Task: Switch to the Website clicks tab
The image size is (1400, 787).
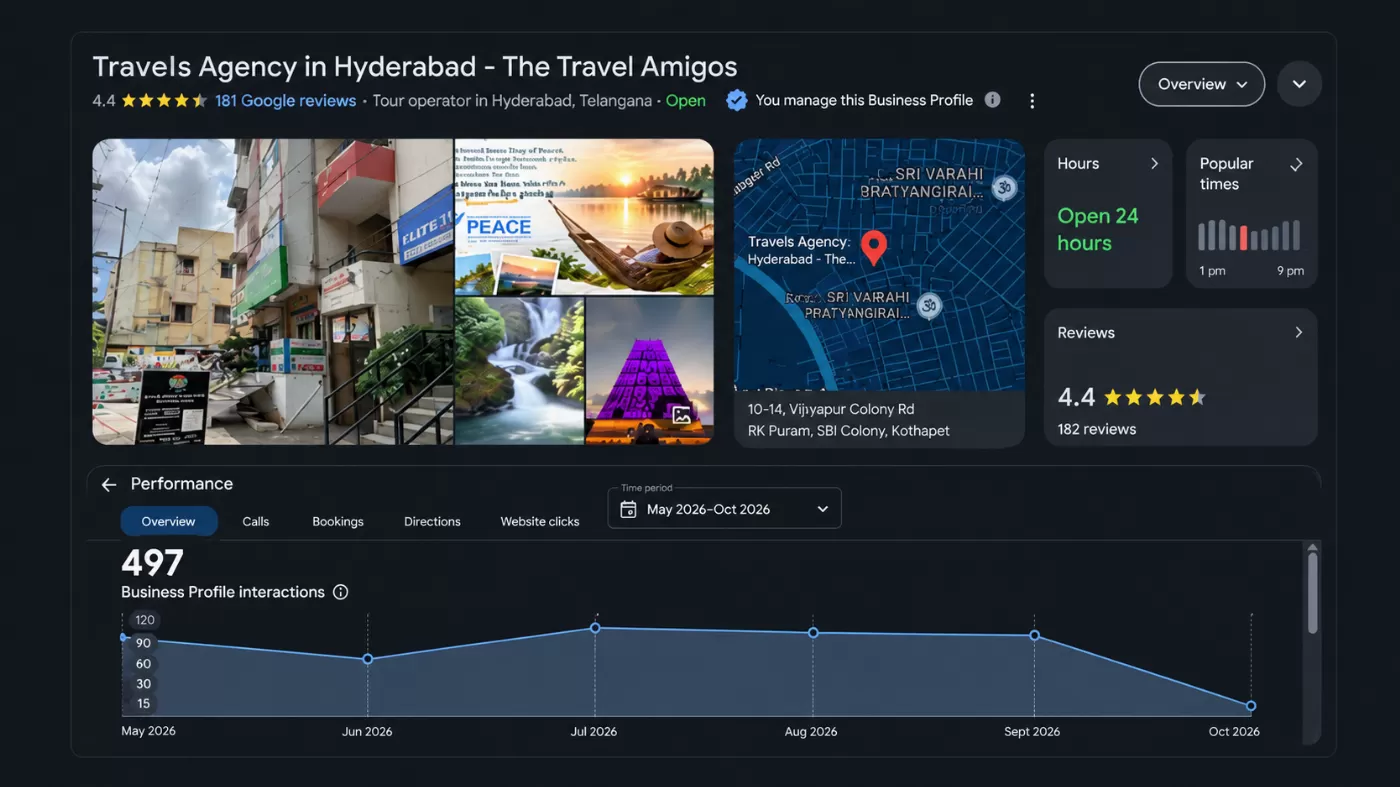Action: [x=540, y=521]
